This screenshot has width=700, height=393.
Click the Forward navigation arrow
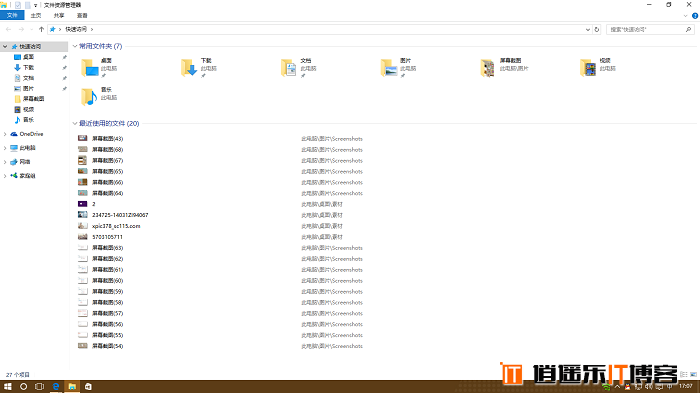[x=21, y=29]
